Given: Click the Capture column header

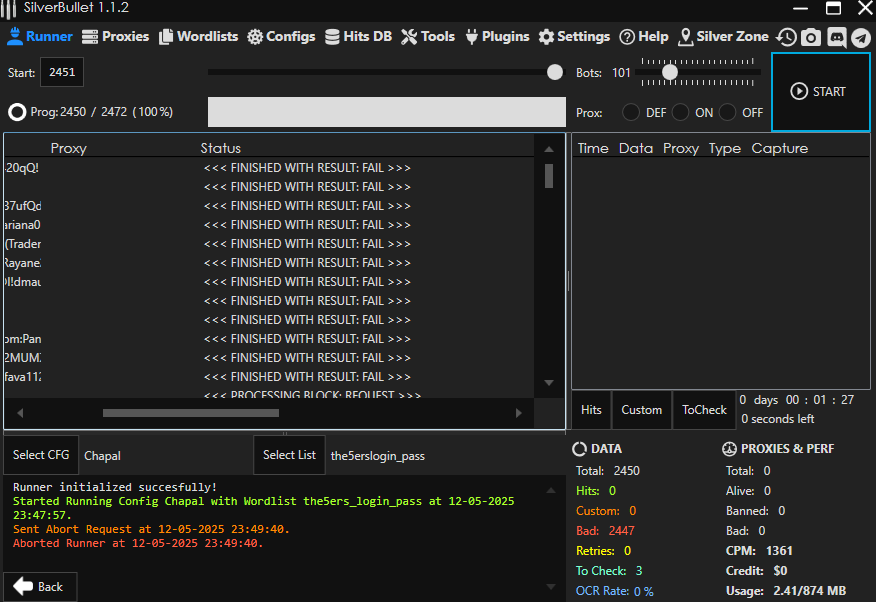Looking at the screenshot, I should (779, 148).
